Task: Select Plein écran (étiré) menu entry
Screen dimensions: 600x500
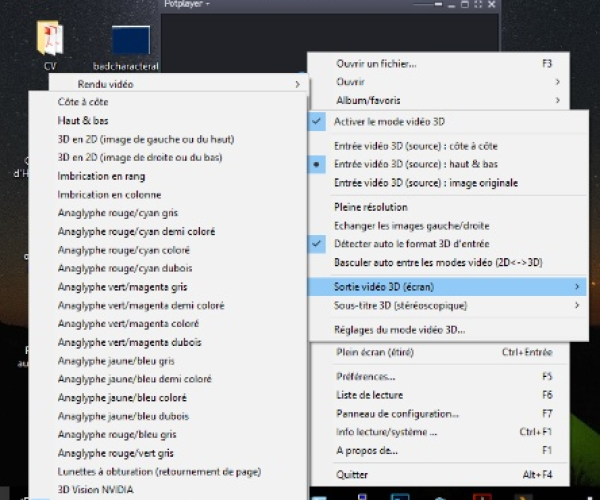Action: (439, 352)
